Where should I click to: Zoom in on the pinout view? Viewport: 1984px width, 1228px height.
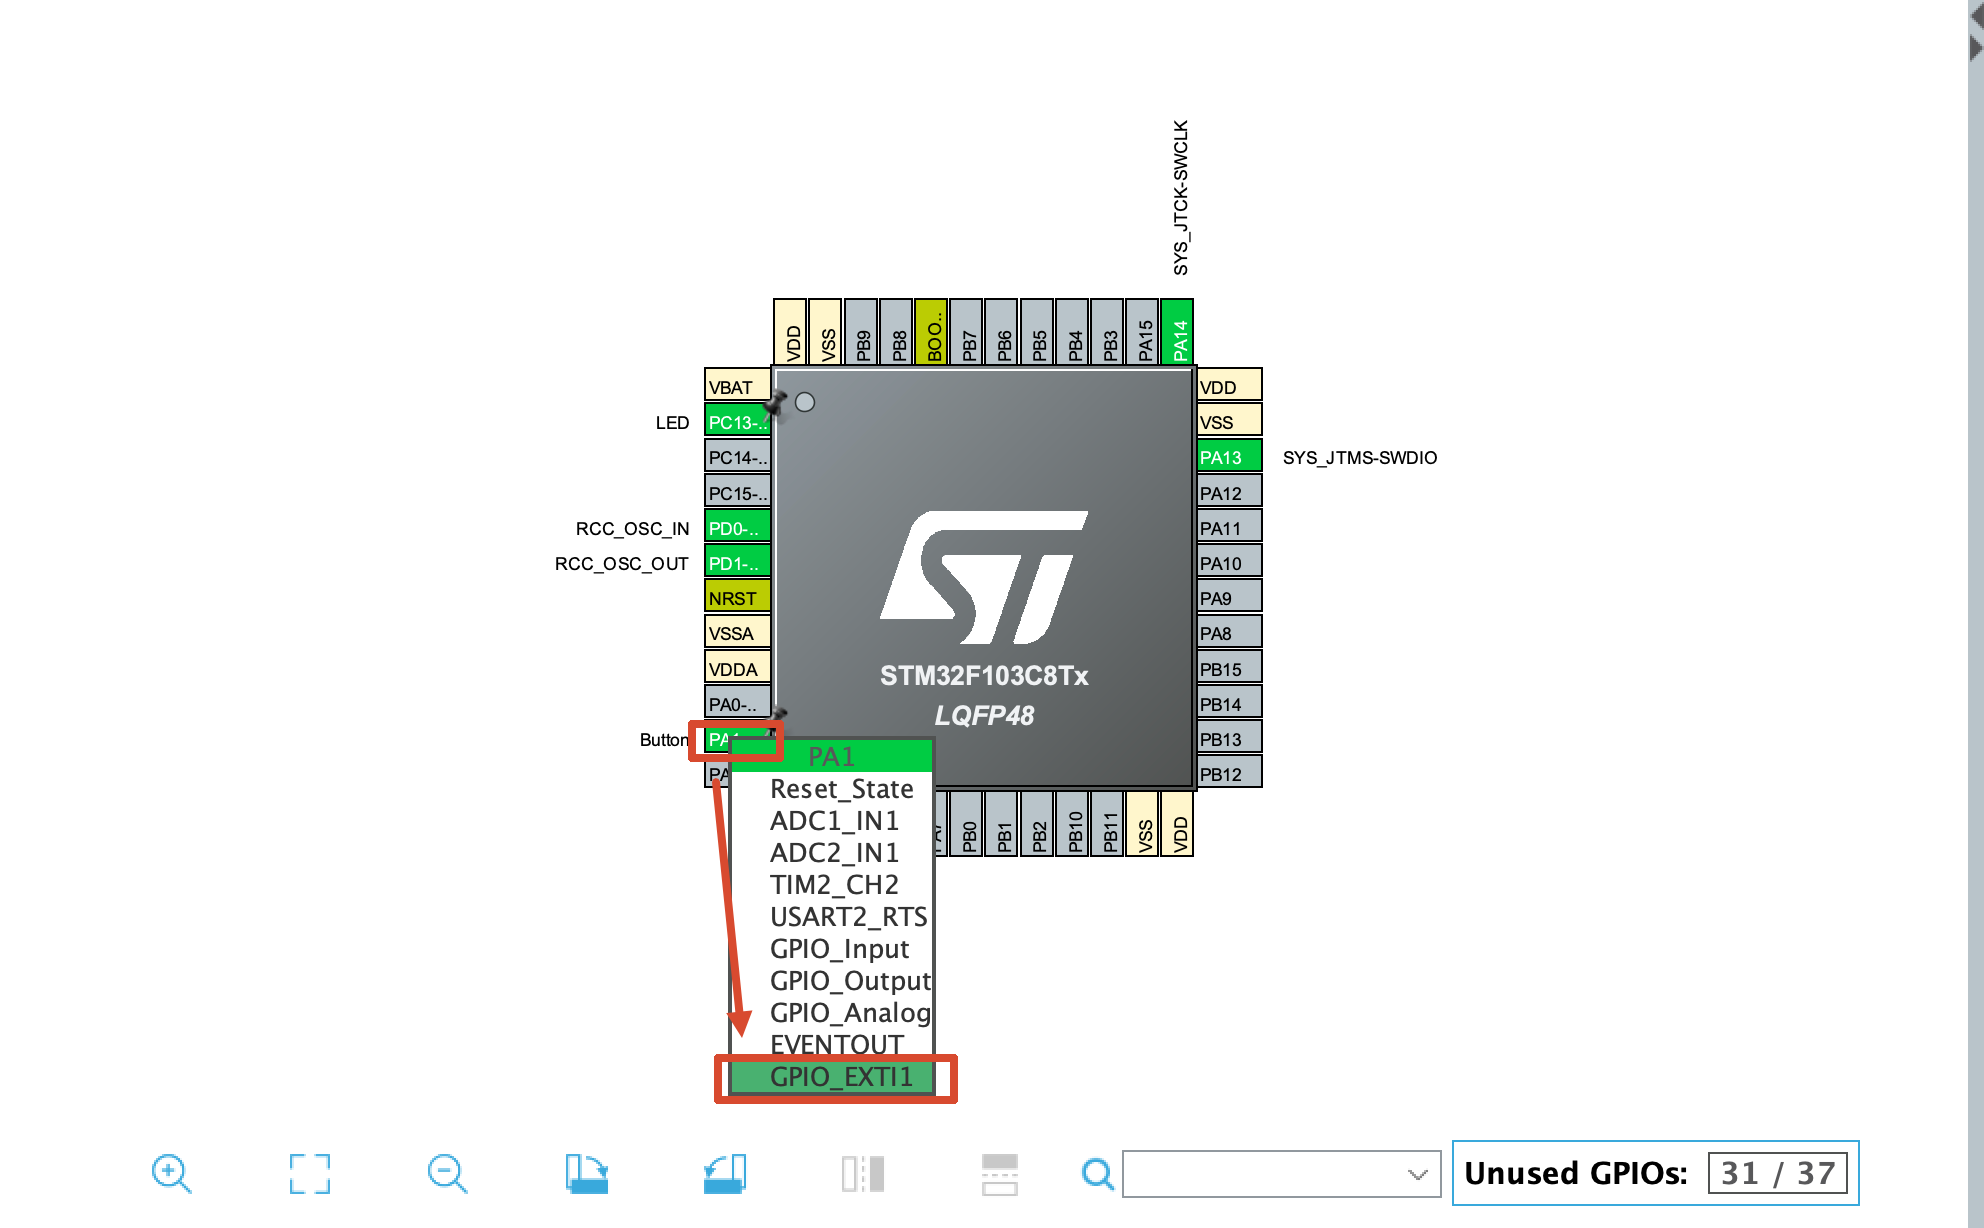pyautogui.click(x=171, y=1173)
